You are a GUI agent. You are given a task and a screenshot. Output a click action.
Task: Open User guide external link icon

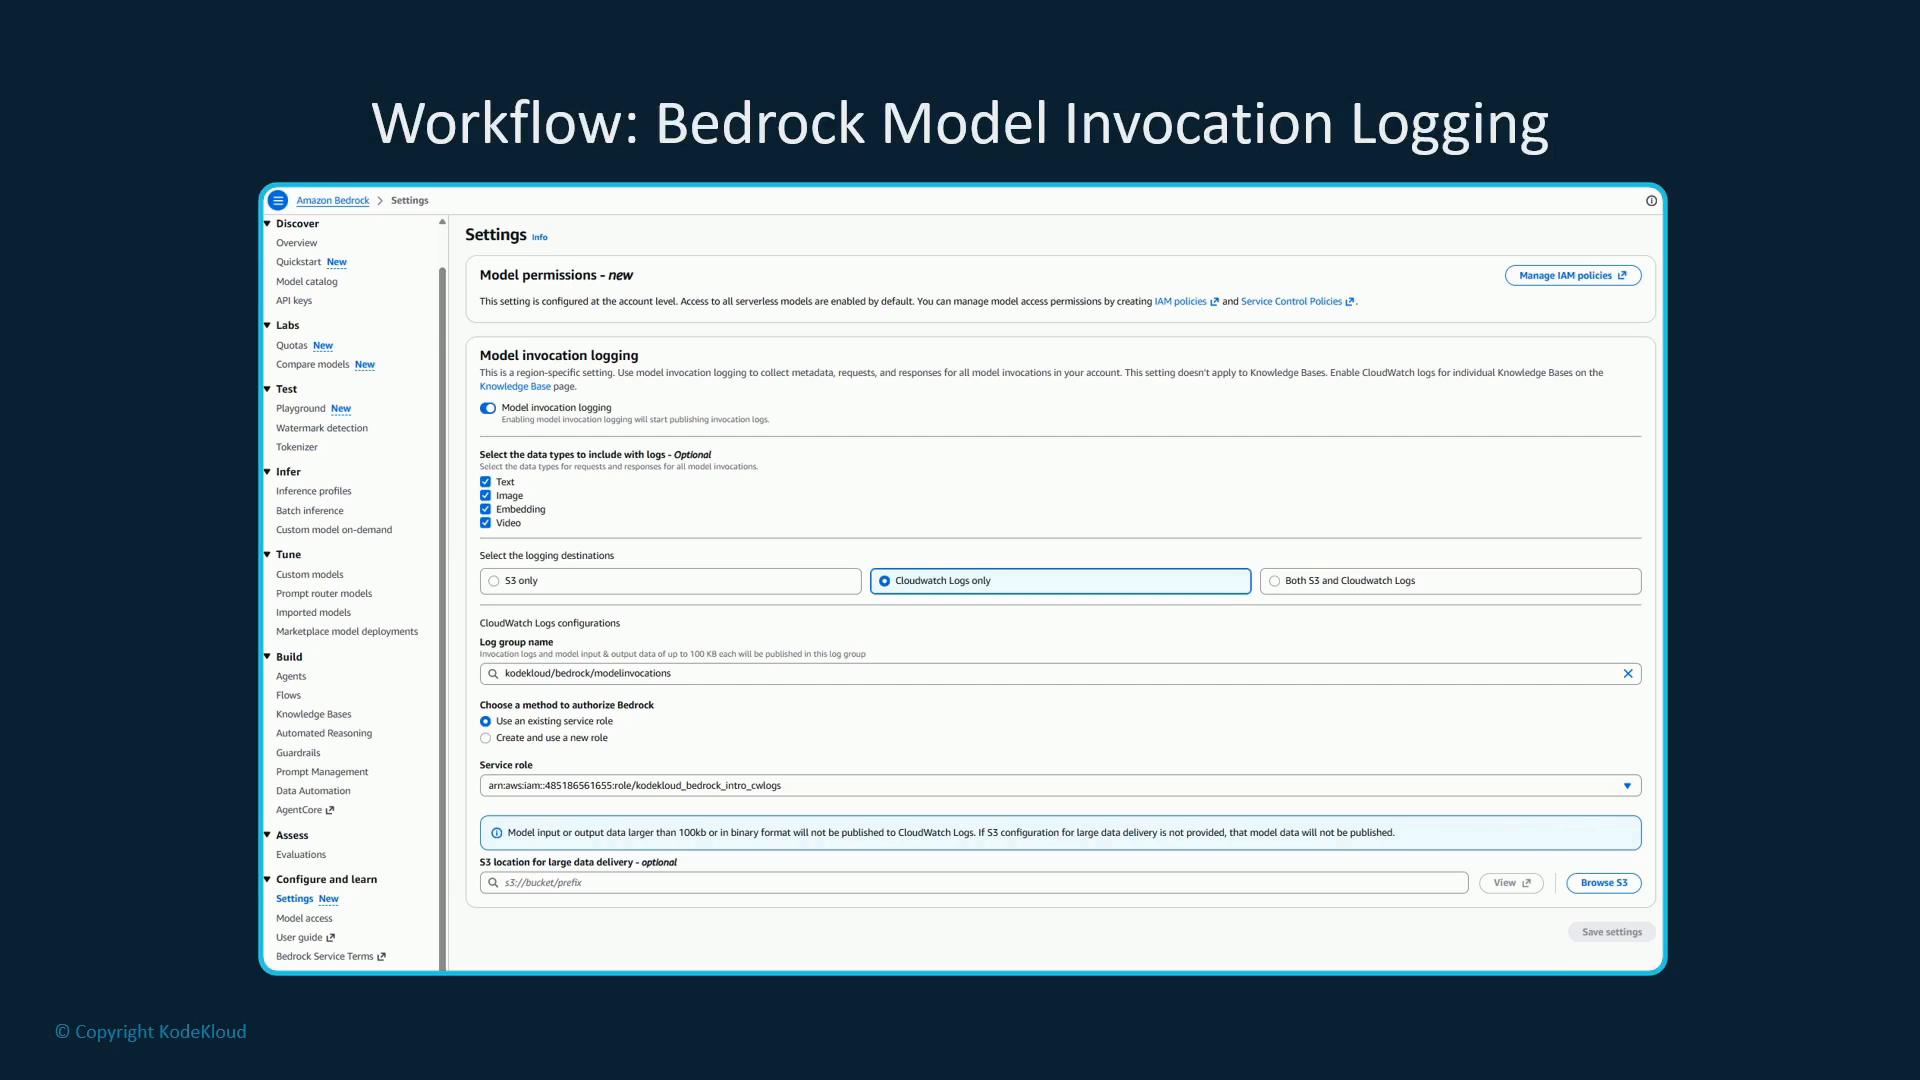coord(331,938)
